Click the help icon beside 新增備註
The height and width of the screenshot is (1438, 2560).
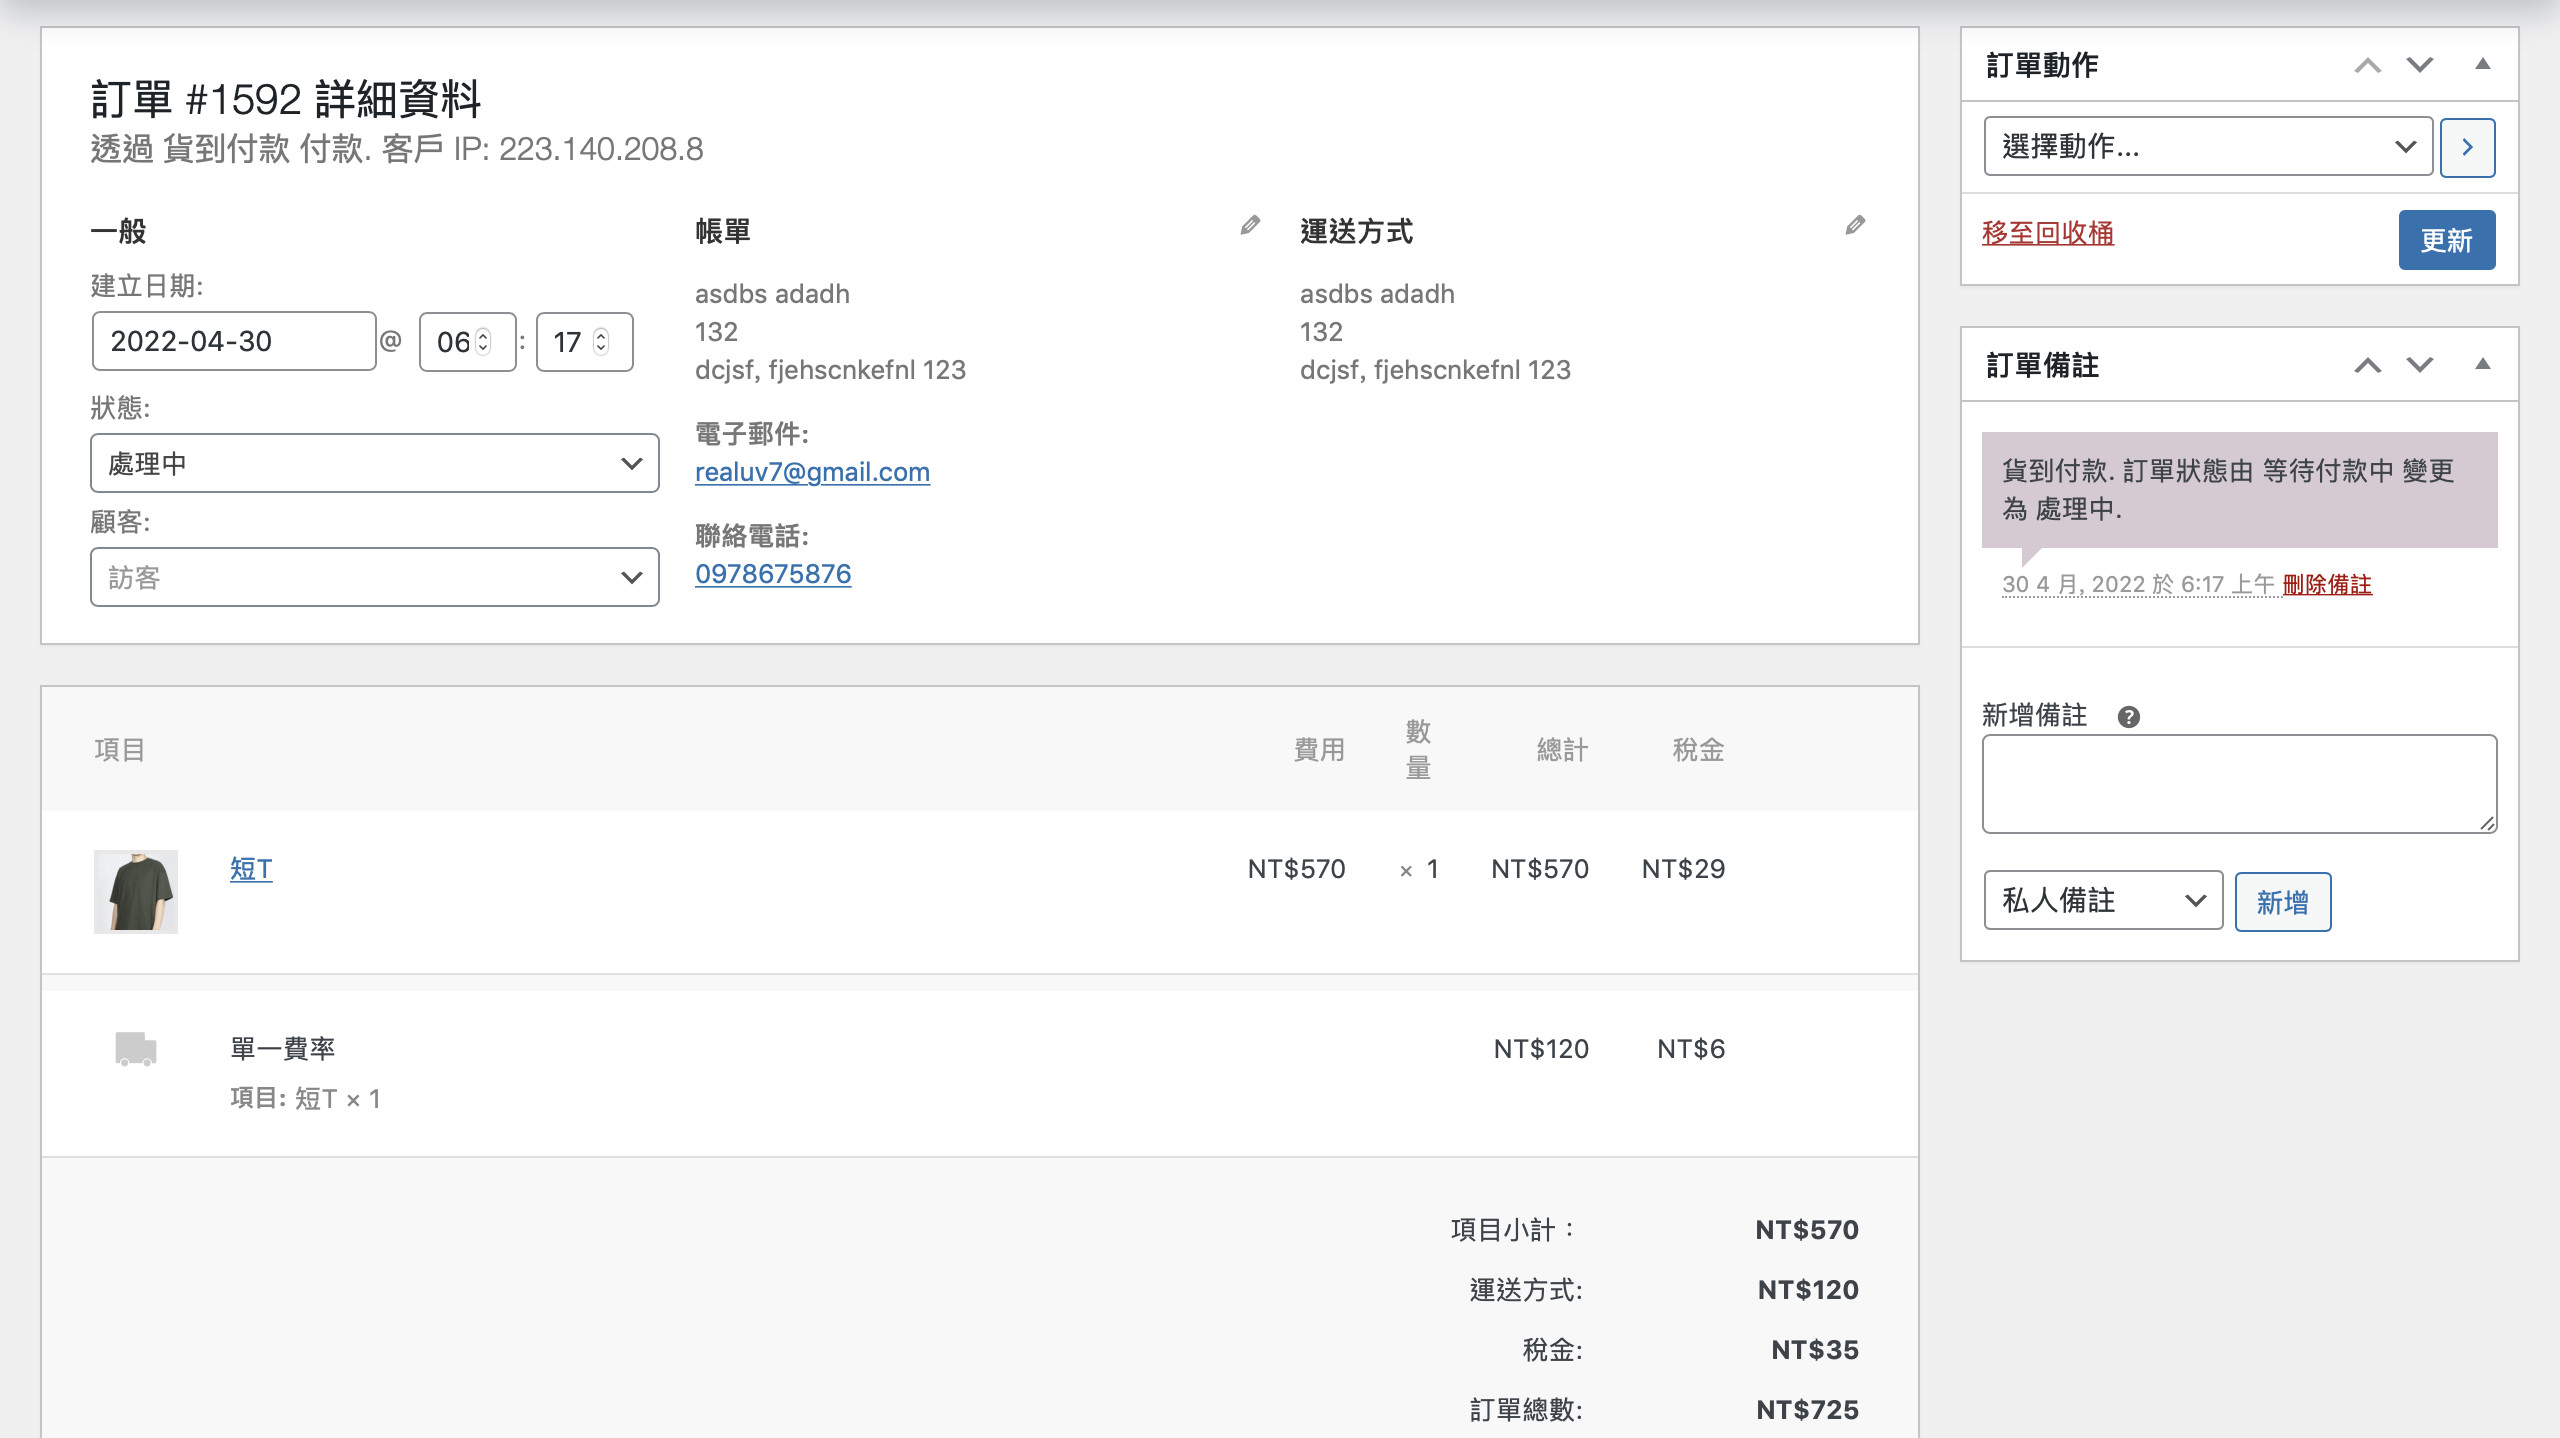point(2129,717)
